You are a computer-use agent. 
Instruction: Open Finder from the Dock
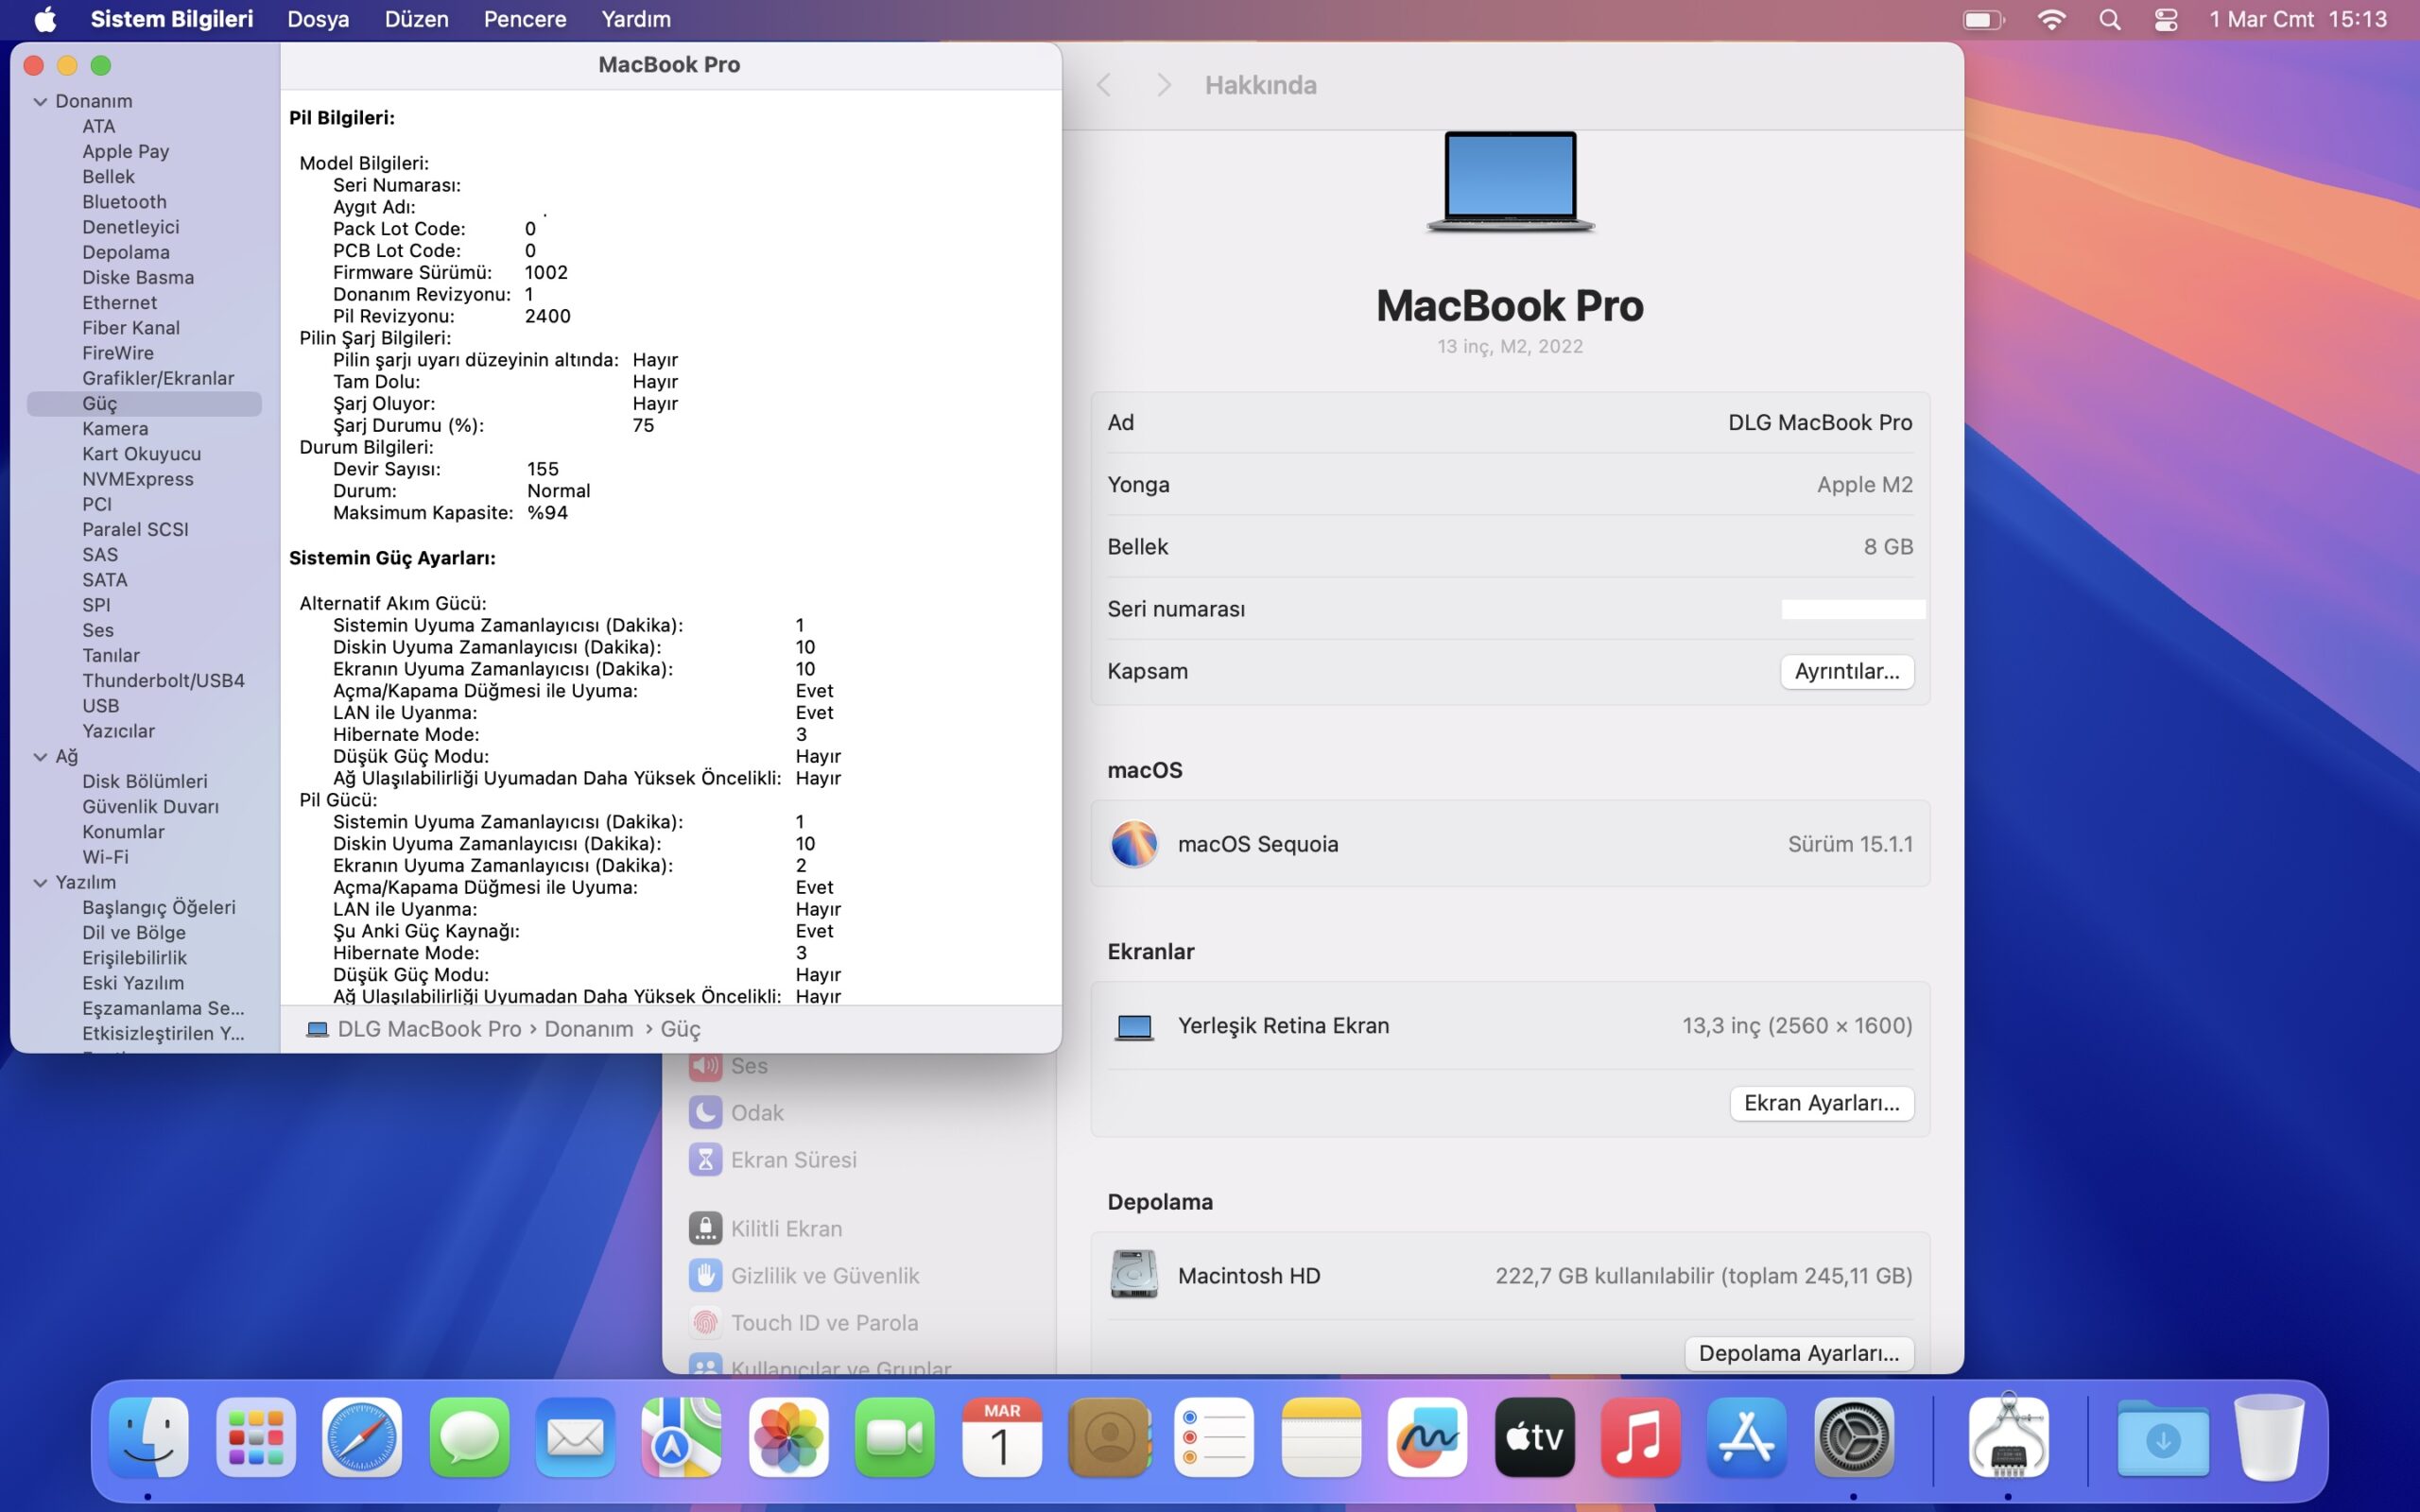(148, 1438)
